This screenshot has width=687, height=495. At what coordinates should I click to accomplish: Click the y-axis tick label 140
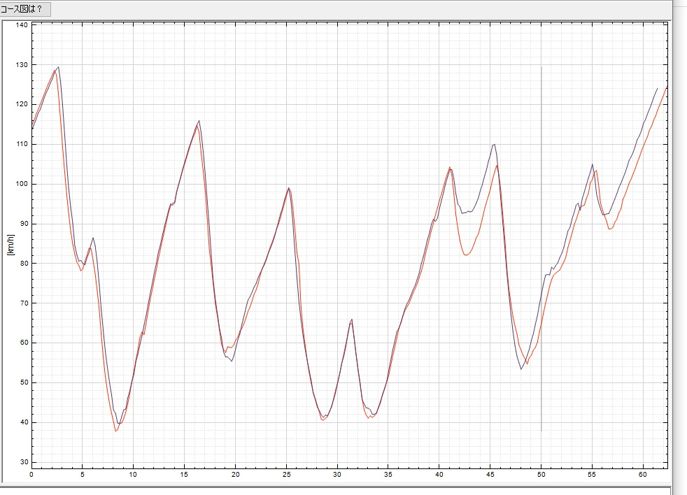(21, 25)
